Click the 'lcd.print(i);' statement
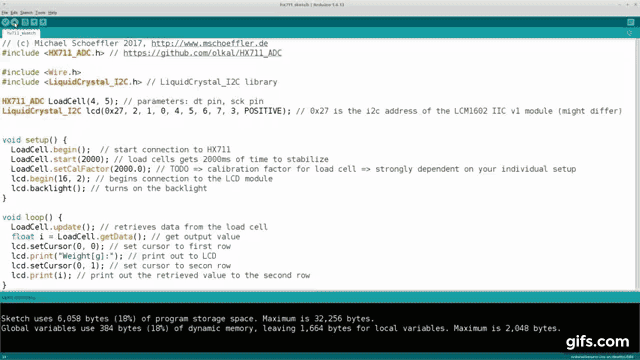The height and width of the screenshot is (360, 640). pyautogui.click(x=41, y=276)
